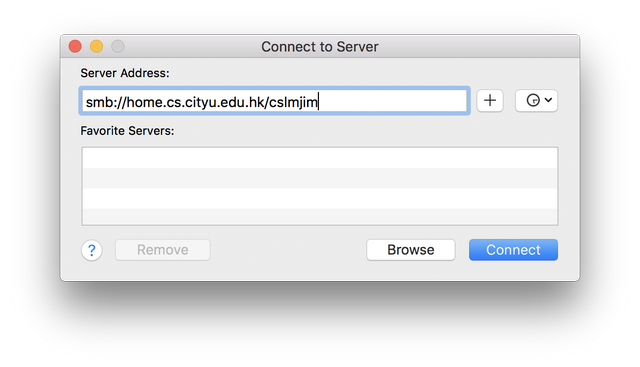Connect to the entered server
The image size is (640, 367).
tap(513, 250)
